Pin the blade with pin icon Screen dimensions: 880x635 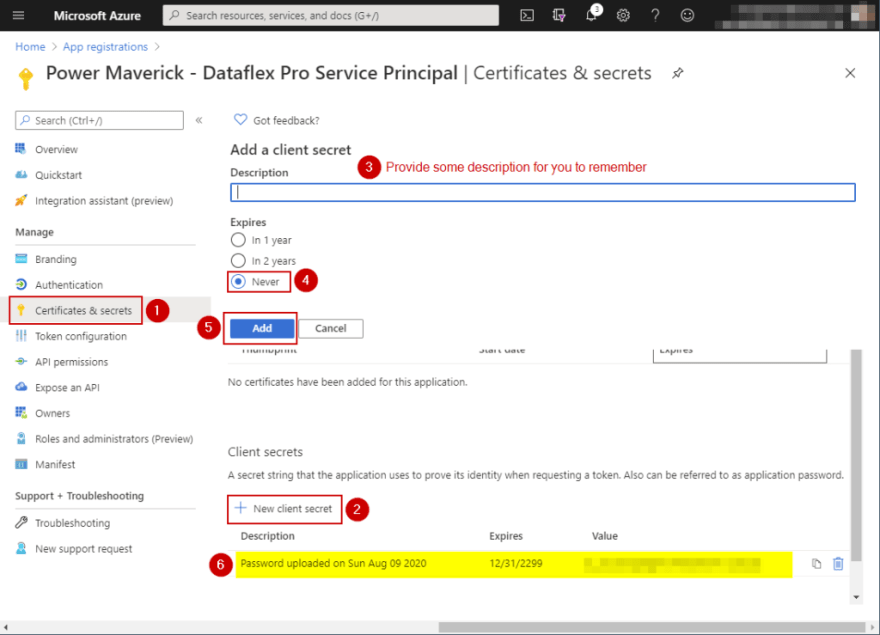677,73
